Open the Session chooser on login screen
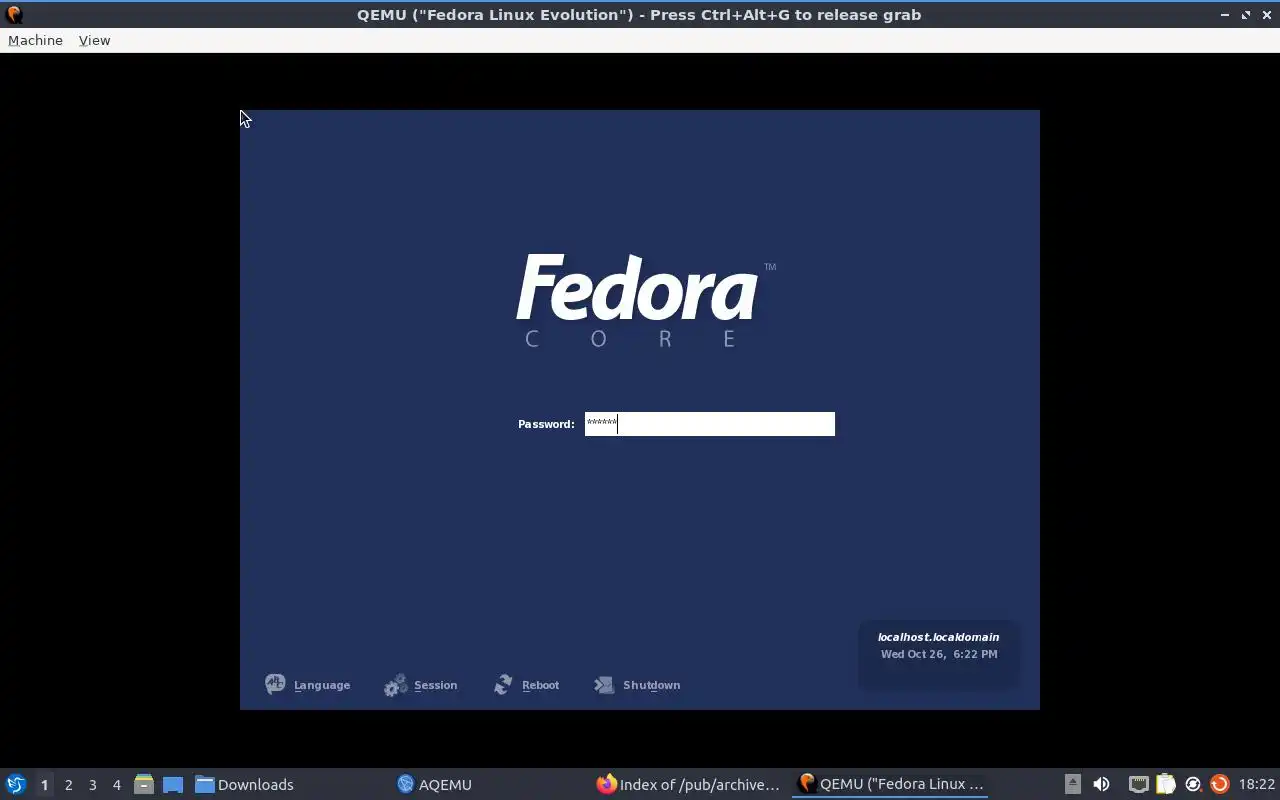Viewport: 1280px width, 800px height. point(420,685)
